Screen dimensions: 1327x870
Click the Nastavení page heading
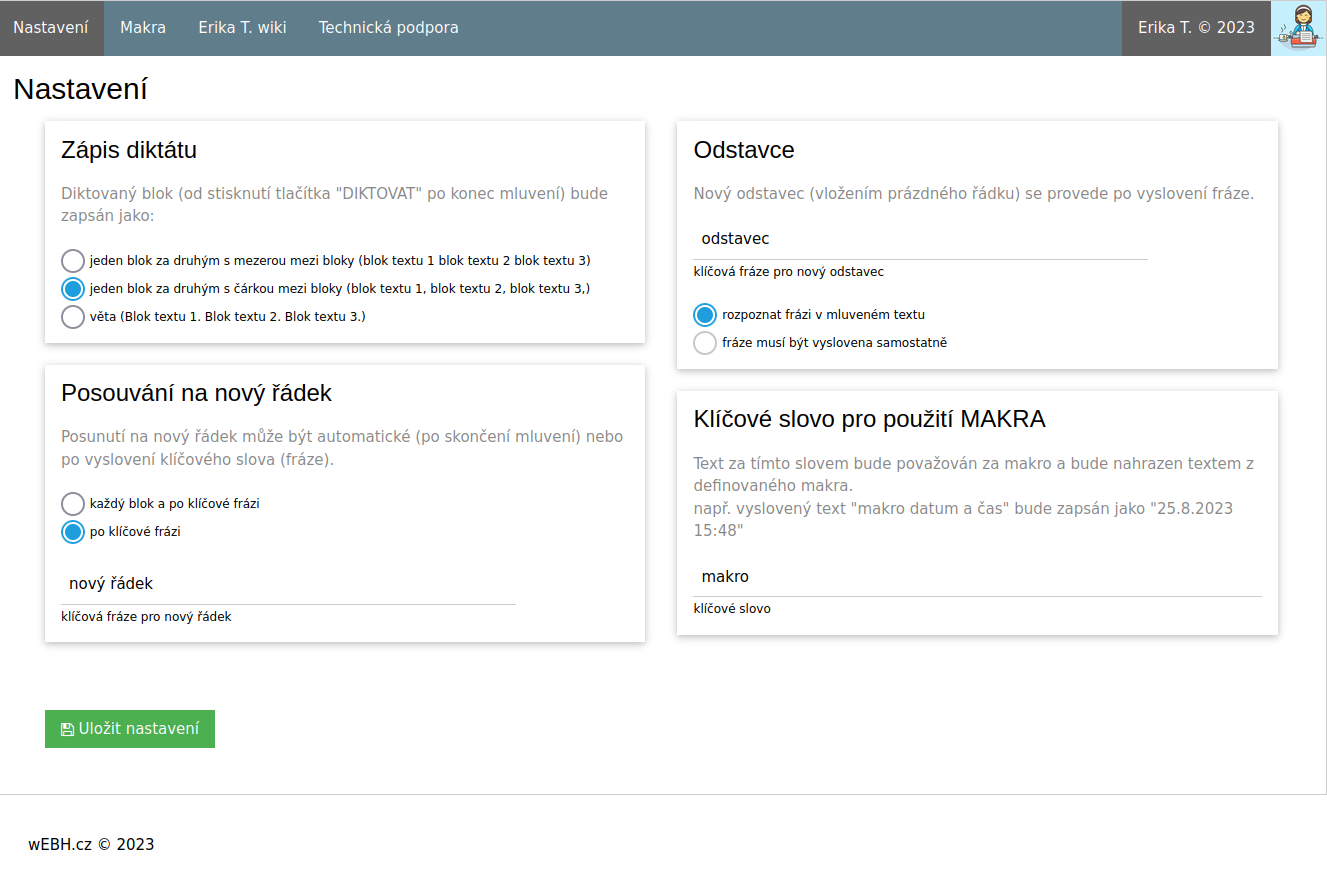pyautogui.click(x=80, y=89)
